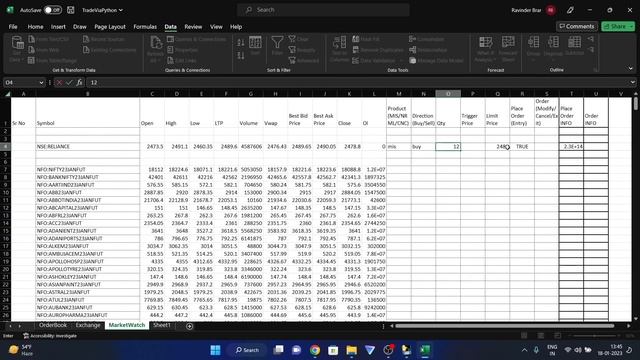Viewport: 640px width, 360px height.
Task: Save the workbook with Save icon
Action: click(71, 10)
